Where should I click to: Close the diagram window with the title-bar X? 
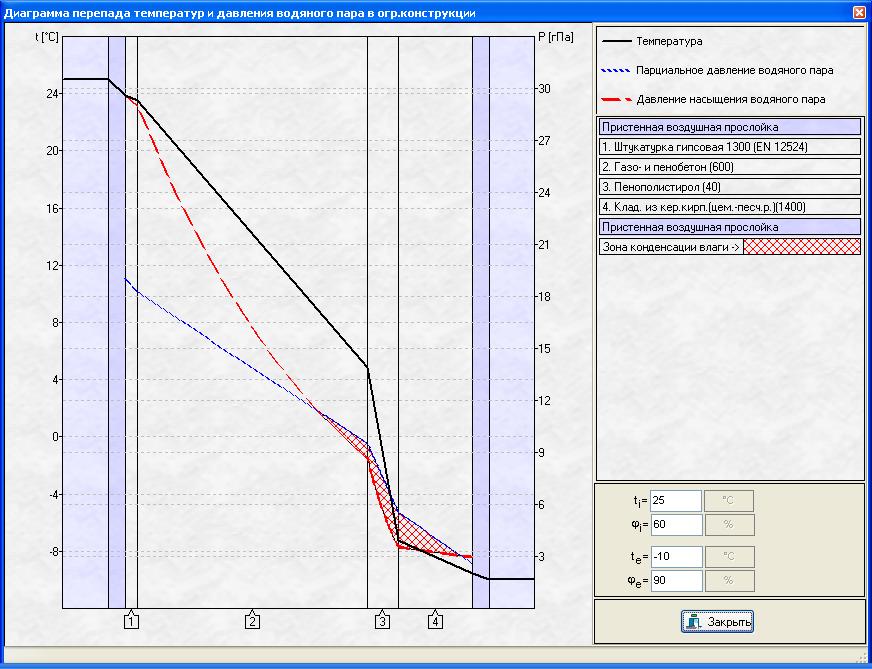859,13
